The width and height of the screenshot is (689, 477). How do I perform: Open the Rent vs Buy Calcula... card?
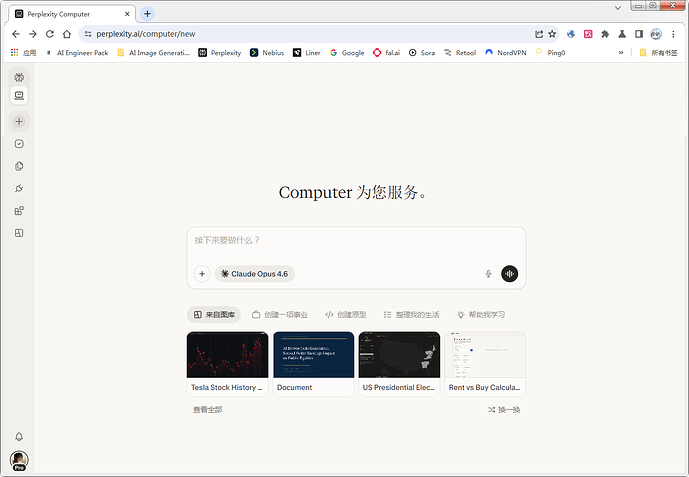pos(485,364)
